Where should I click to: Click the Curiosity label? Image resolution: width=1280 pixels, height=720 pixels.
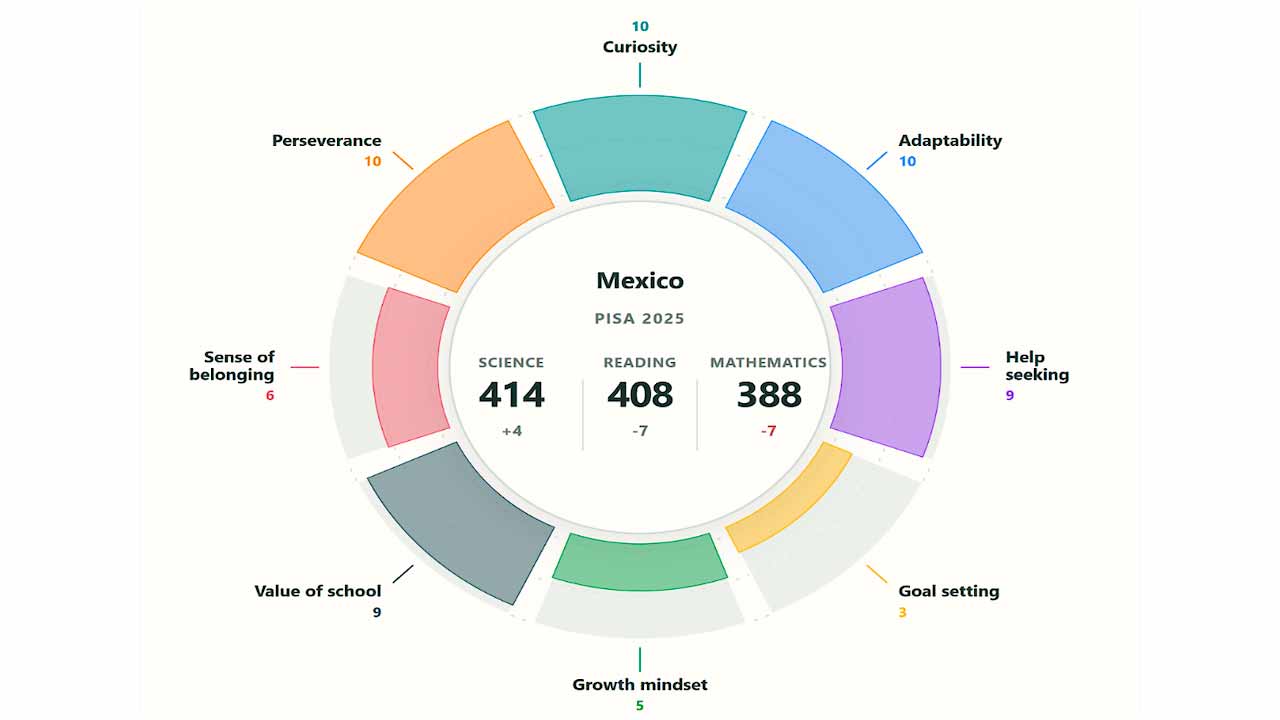(x=640, y=47)
